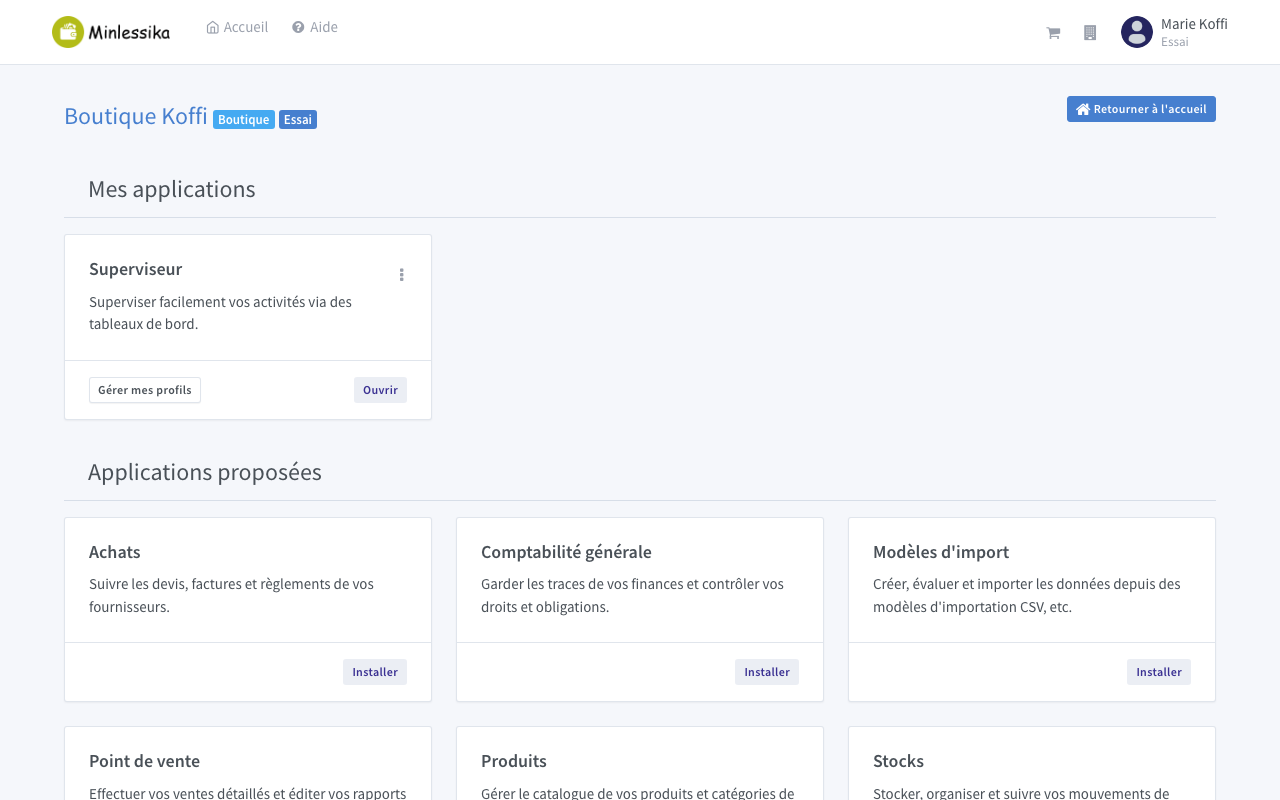Click the building icon in header
The width and height of the screenshot is (1280, 800).
[1090, 33]
